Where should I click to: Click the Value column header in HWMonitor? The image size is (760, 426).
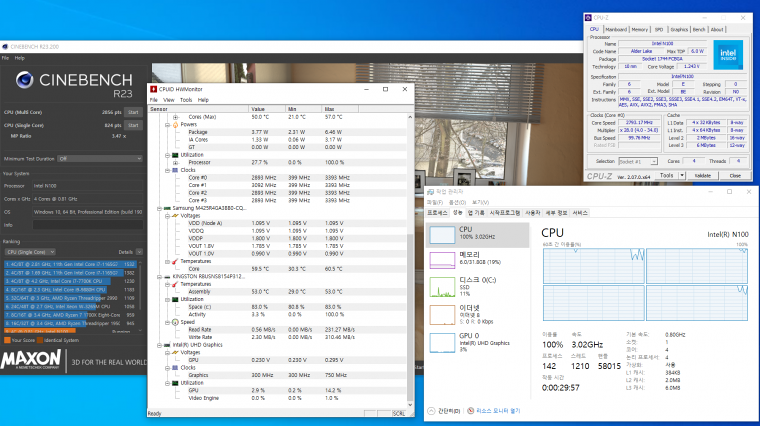pyautogui.click(x=267, y=109)
